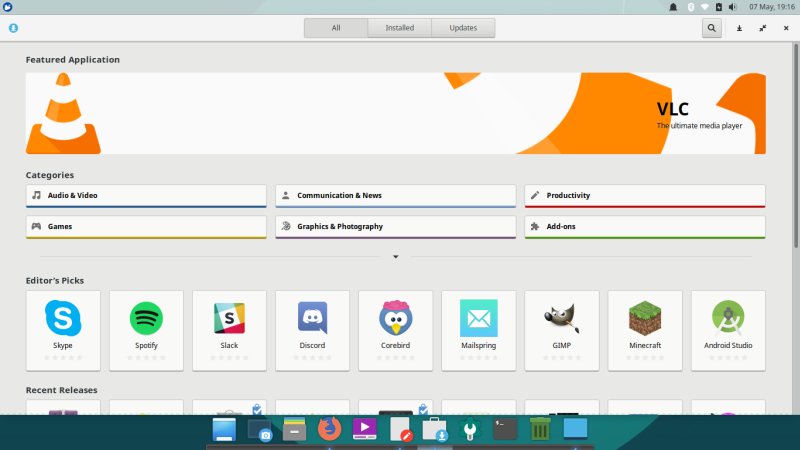Open the Minecraft app tile
The width and height of the screenshot is (800, 450).
[645, 331]
